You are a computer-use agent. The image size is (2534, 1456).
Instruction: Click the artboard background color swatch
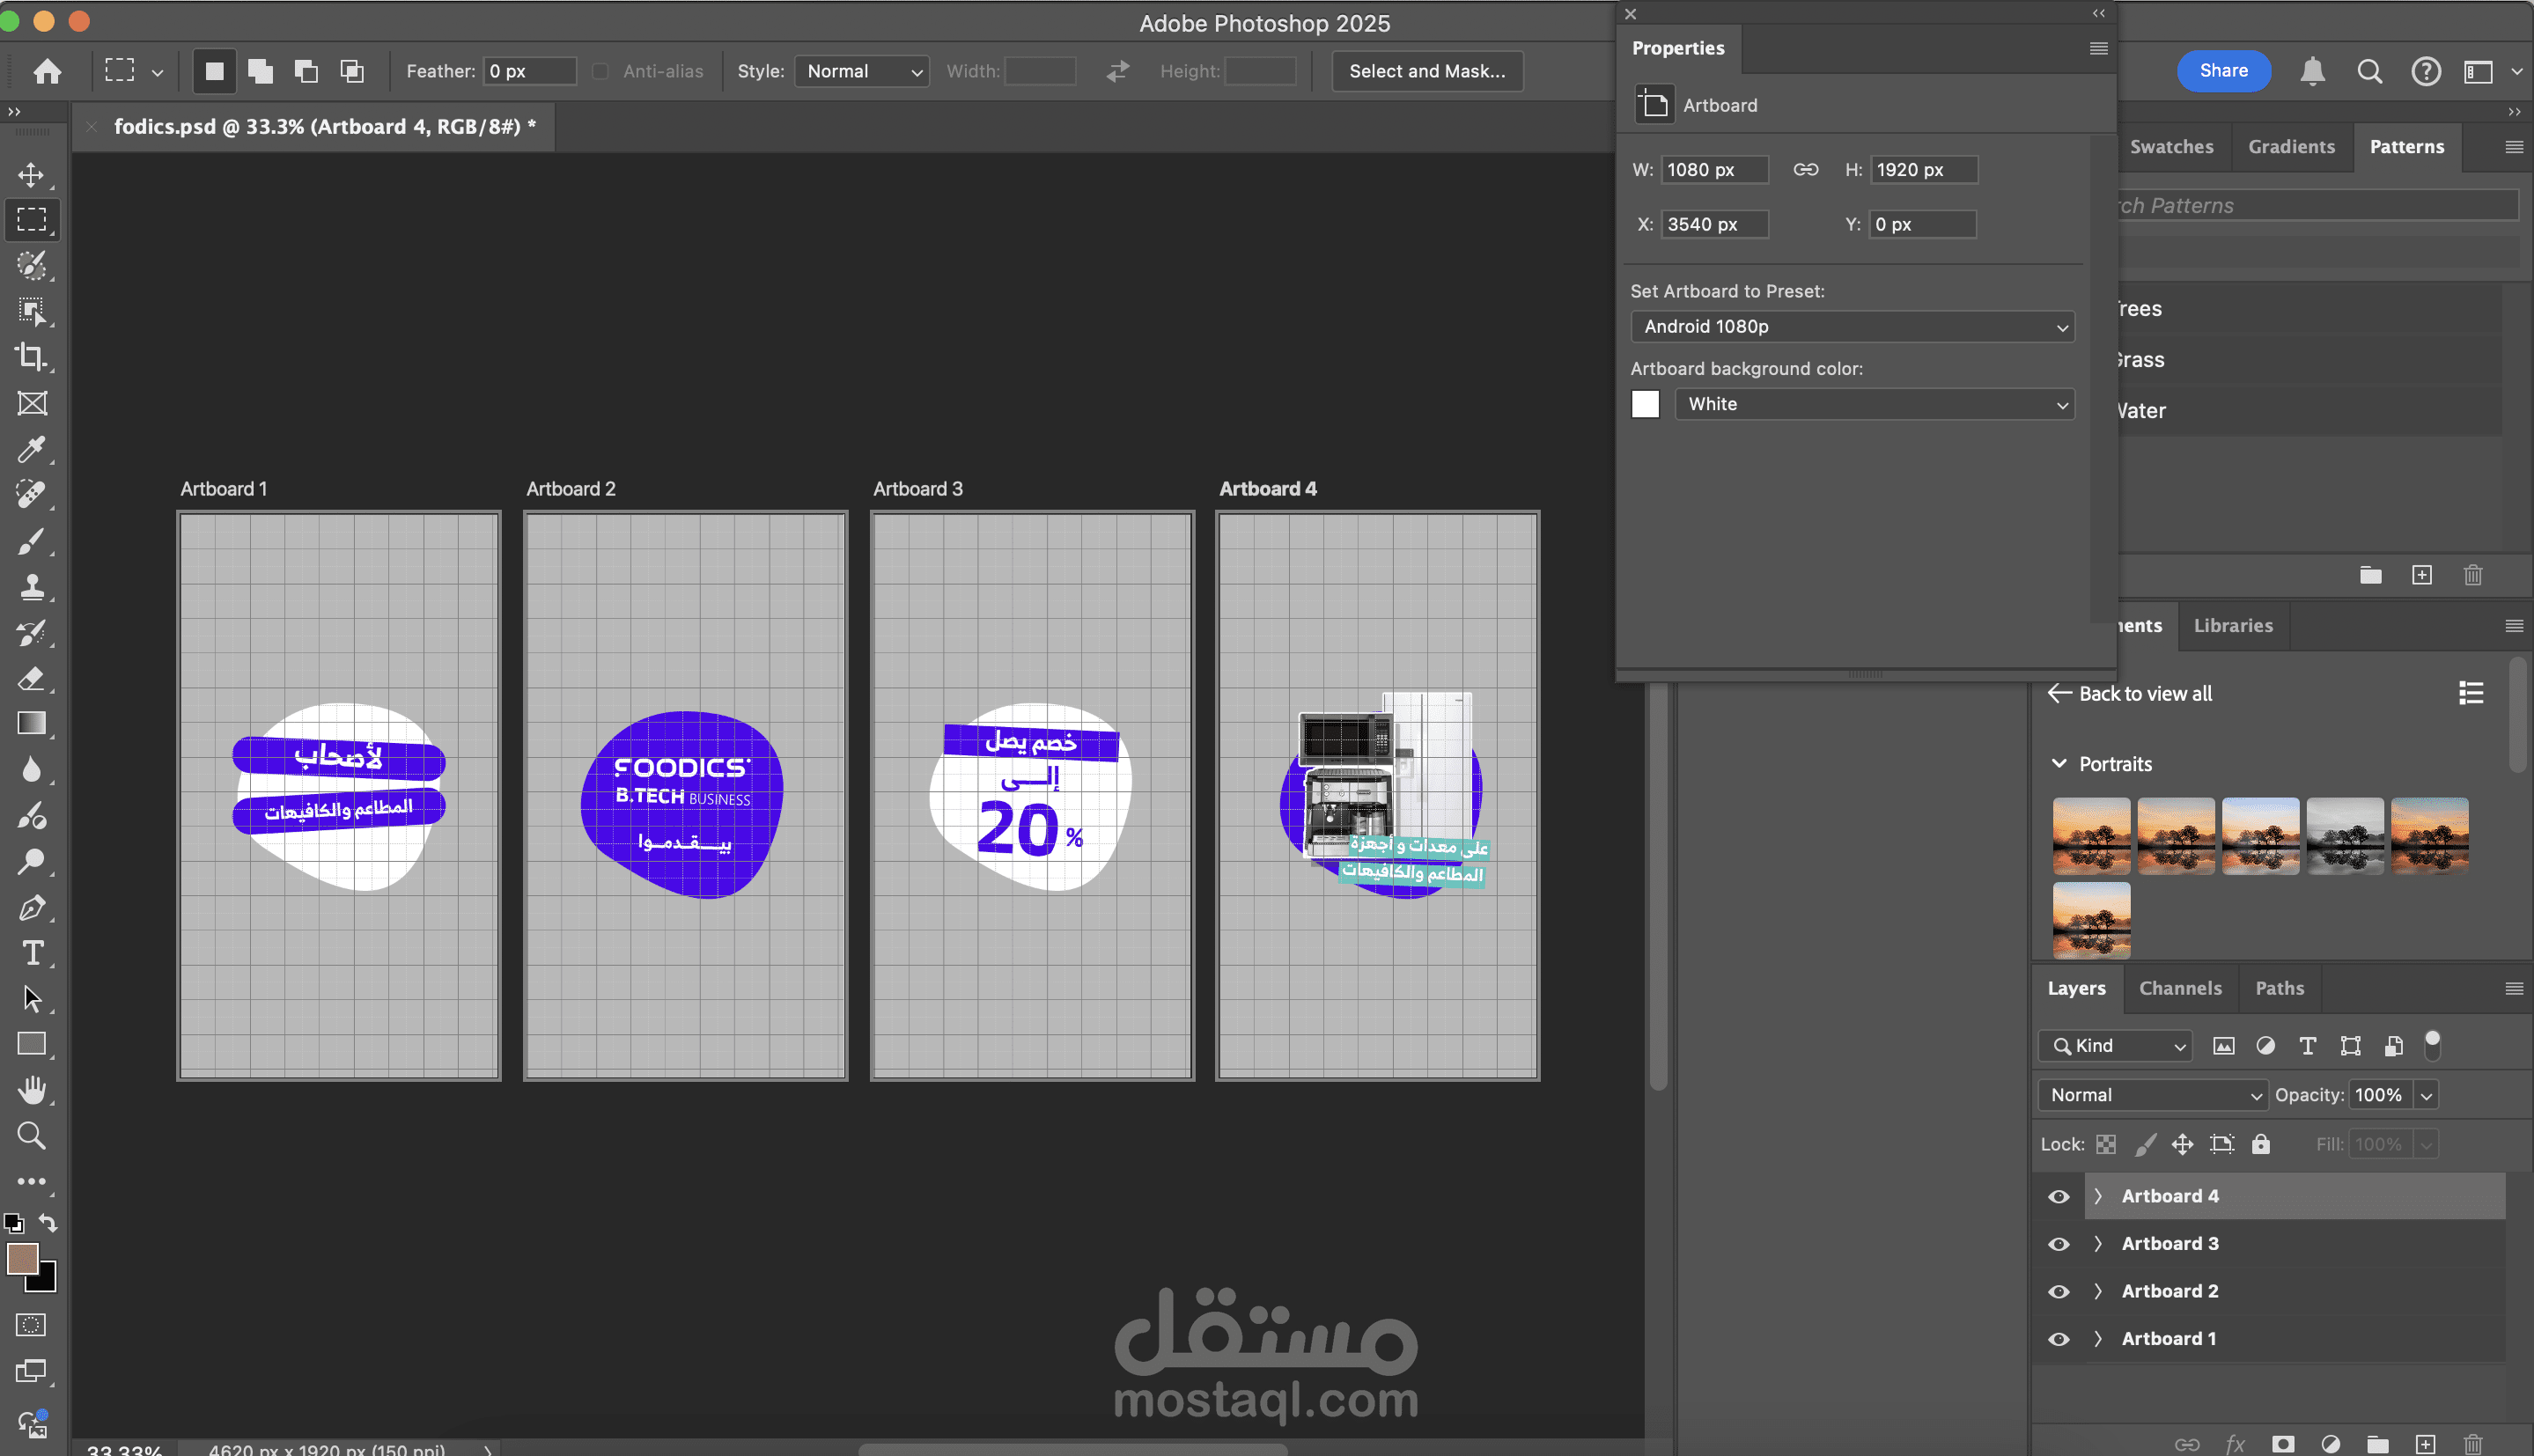[1645, 404]
